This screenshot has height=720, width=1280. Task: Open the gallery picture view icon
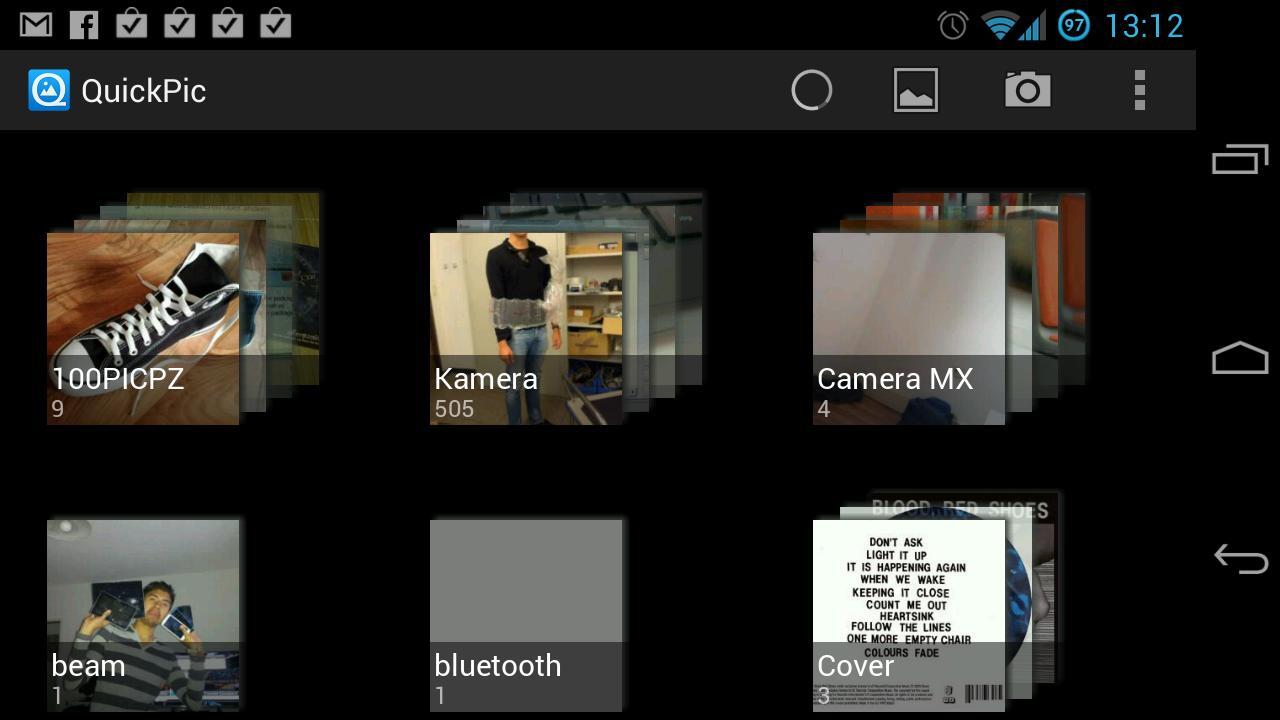click(915, 90)
